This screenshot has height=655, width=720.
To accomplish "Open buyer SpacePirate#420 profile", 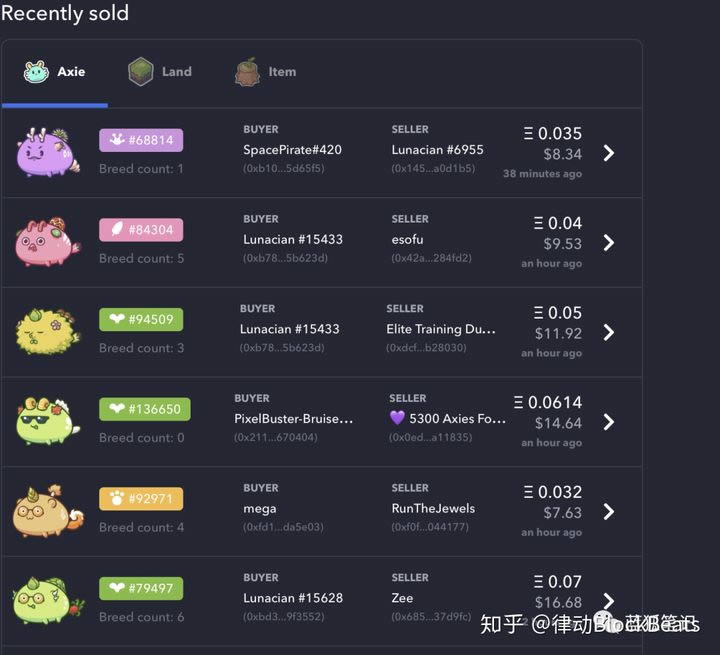I will pyautogui.click(x=292, y=150).
